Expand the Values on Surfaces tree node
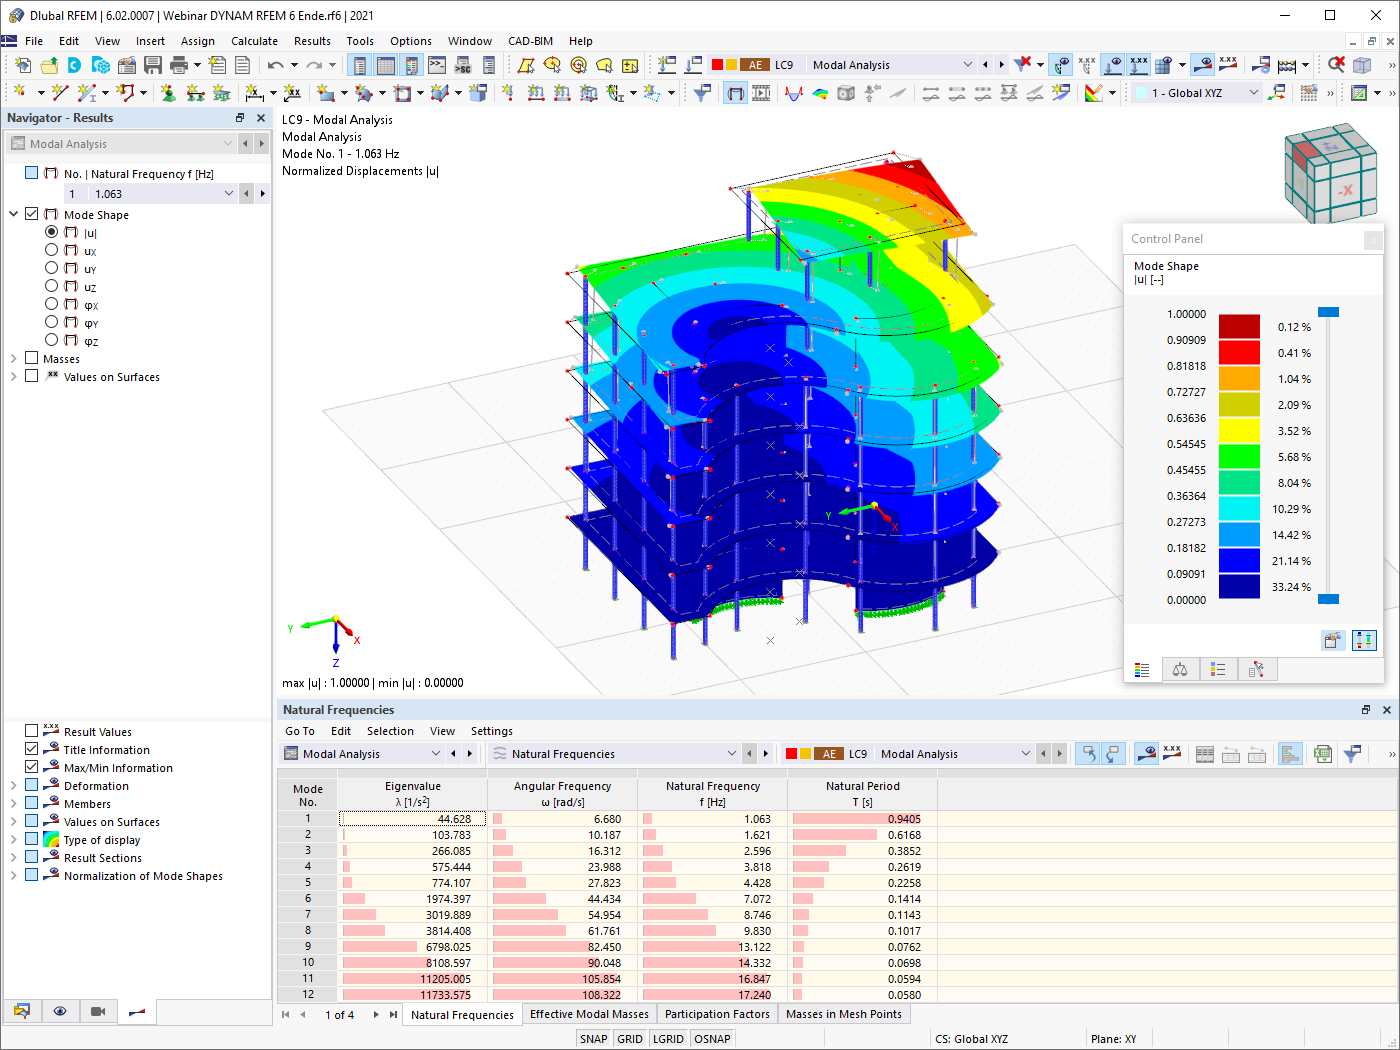The width and height of the screenshot is (1400, 1050). point(13,376)
